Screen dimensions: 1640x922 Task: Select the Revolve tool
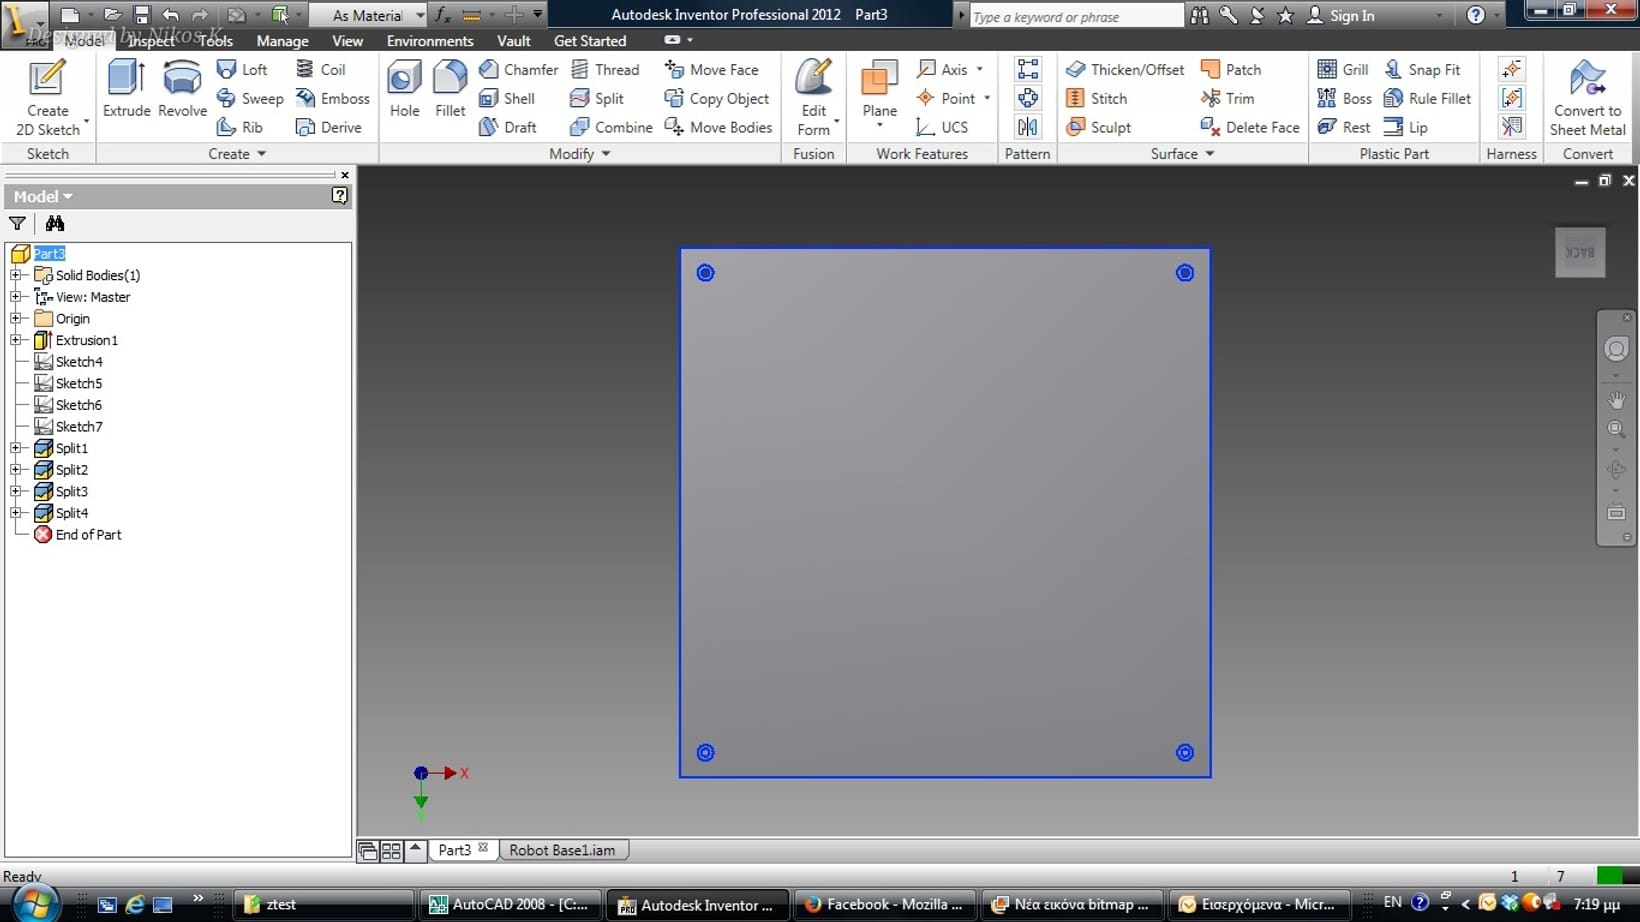click(x=182, y=89)
